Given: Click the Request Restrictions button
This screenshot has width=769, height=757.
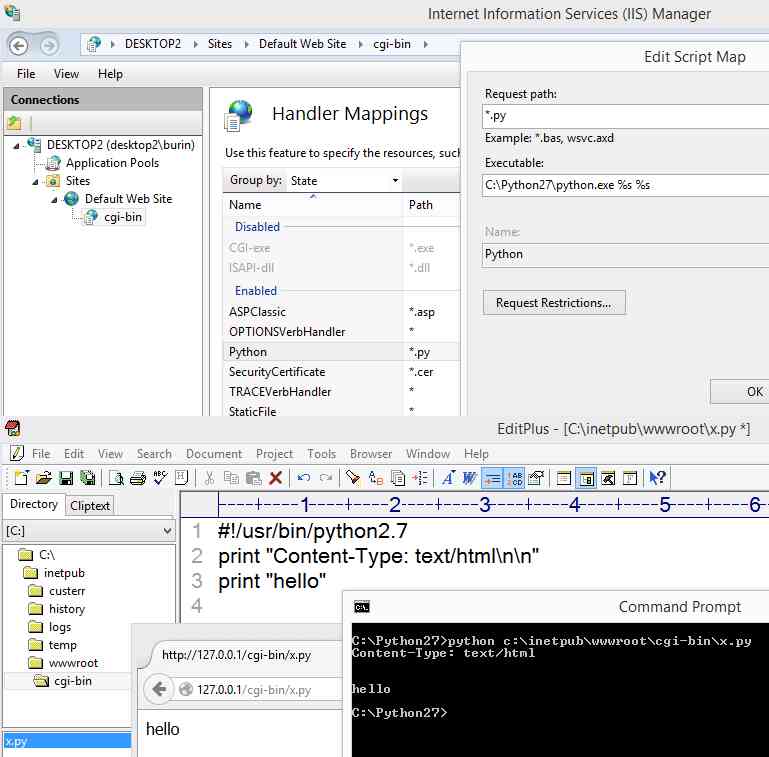Looking at the screenshot, I should point(554,302).
